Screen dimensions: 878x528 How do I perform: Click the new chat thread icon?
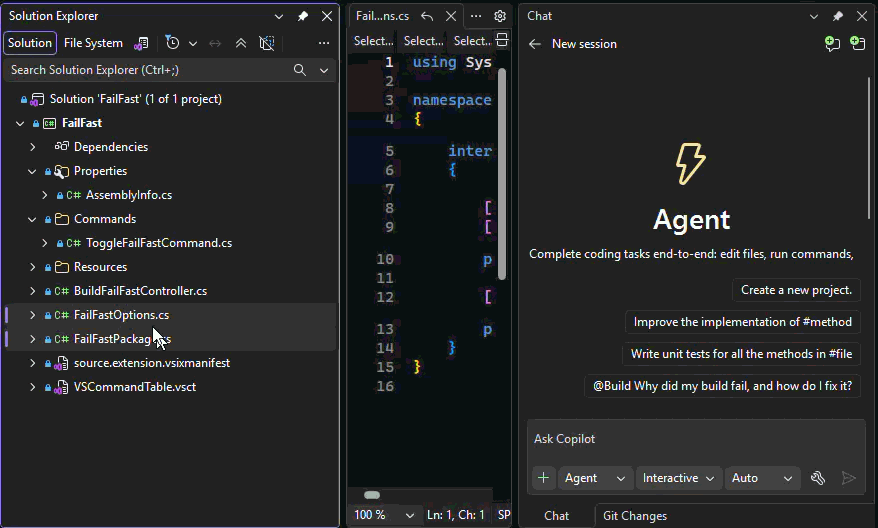(833, 44)
